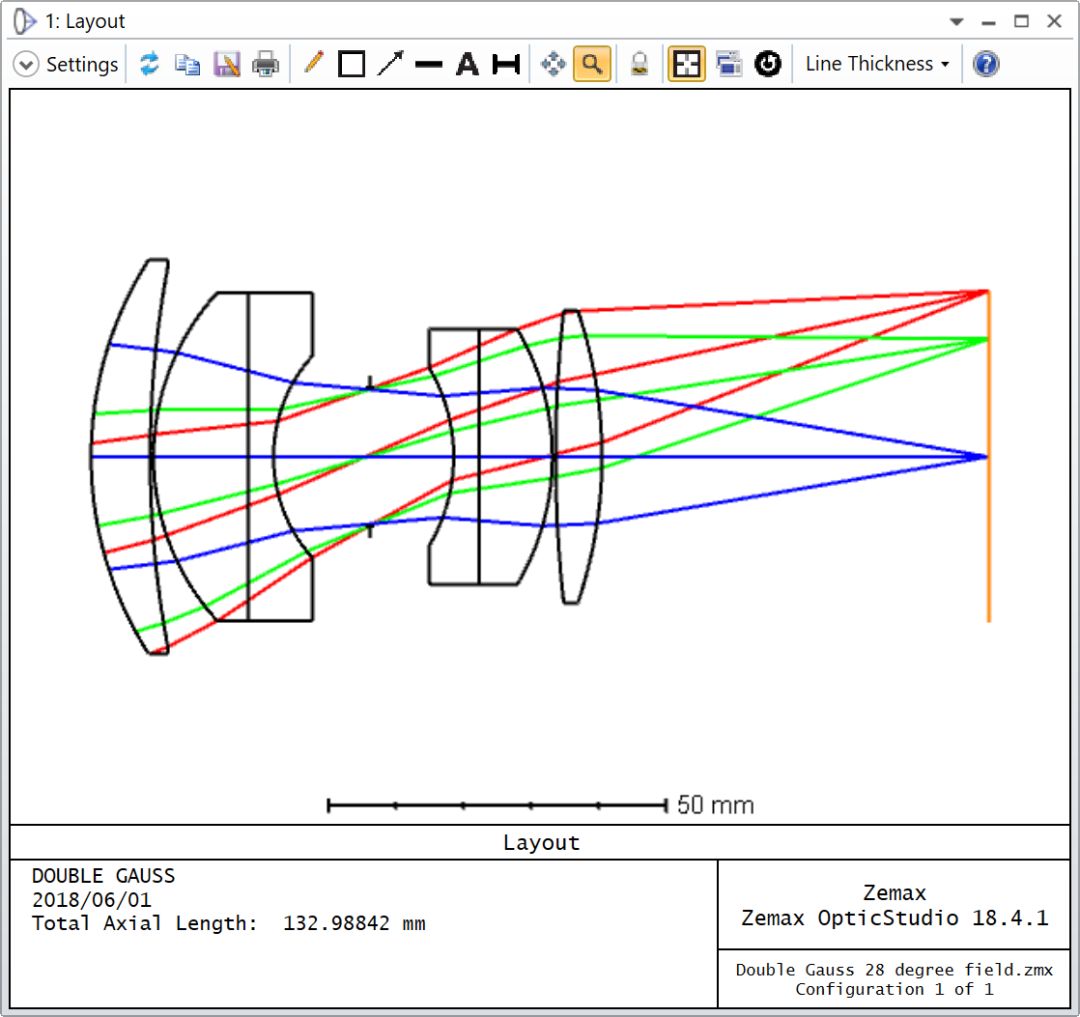This screenshot has height=1017, width=1080.
Task: Expand the Settings panel chevron
Action: click(x=26, y=64)
